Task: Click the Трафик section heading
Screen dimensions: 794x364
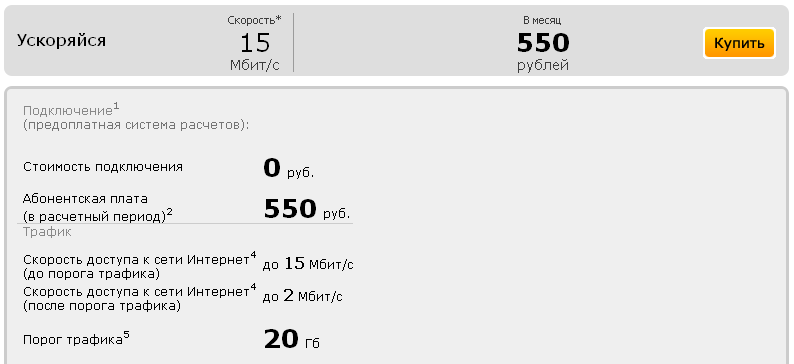Action: (47, 232)
